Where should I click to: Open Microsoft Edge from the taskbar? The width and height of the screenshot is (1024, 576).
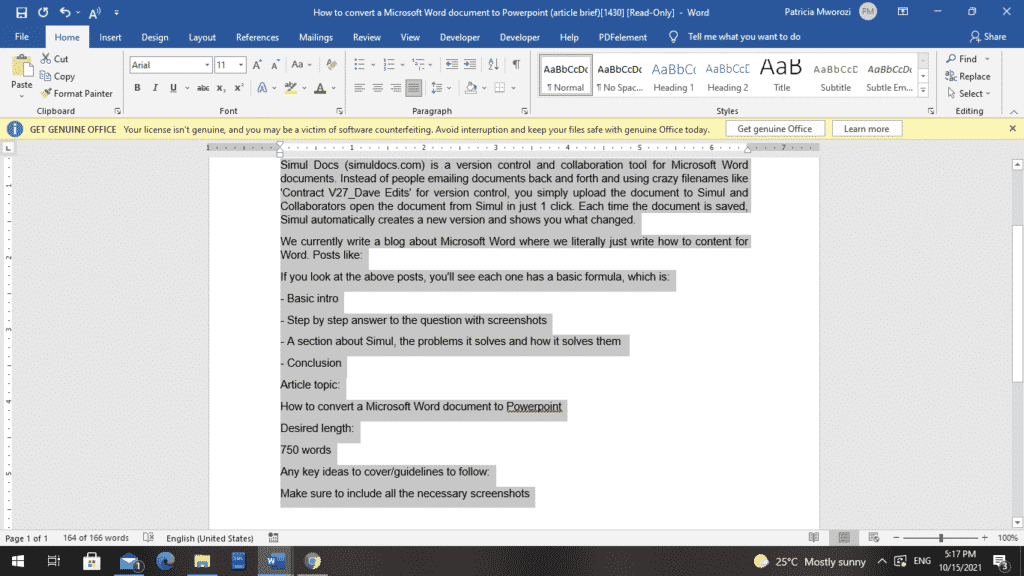tap(165, 561)
